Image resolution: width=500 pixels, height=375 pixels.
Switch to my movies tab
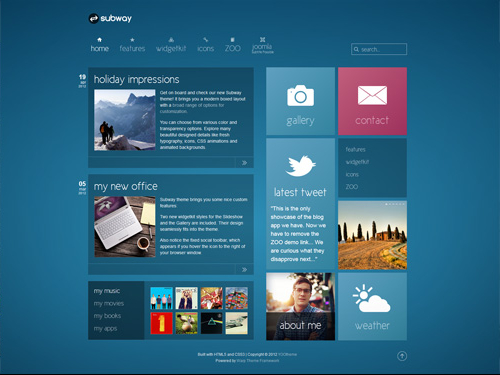pos(109,304)
